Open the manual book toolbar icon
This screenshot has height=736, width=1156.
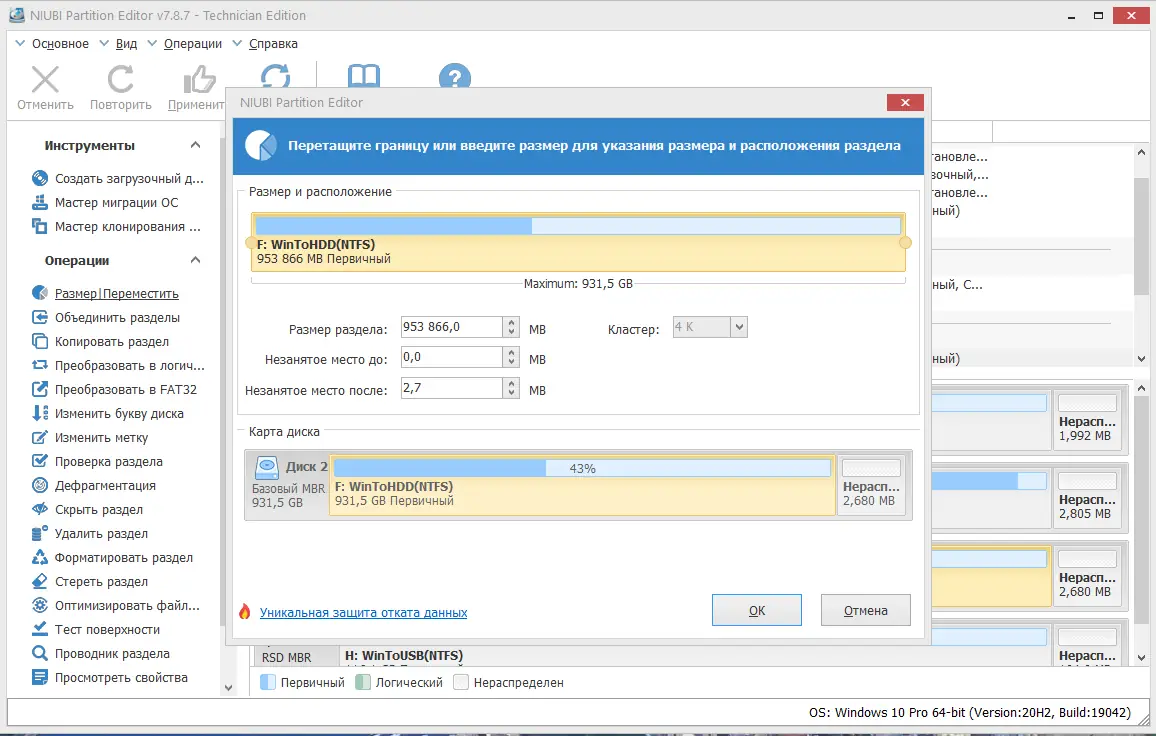click(363, 75)
